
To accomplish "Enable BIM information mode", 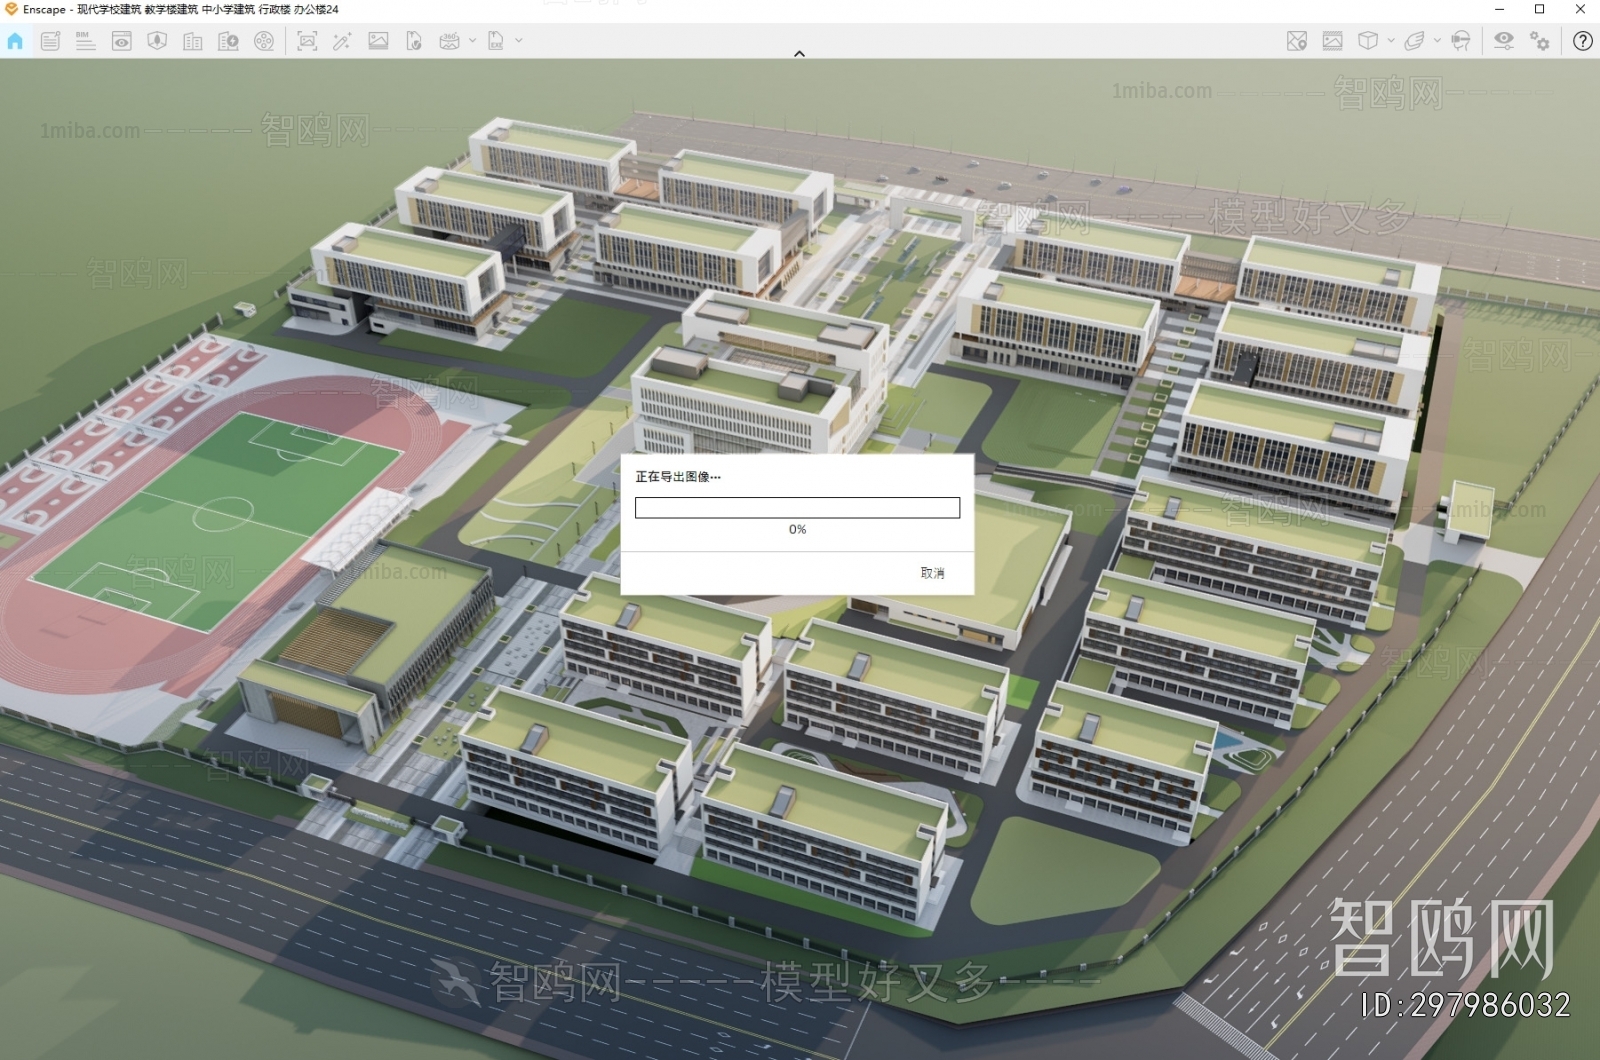I will tap(85, 42).
